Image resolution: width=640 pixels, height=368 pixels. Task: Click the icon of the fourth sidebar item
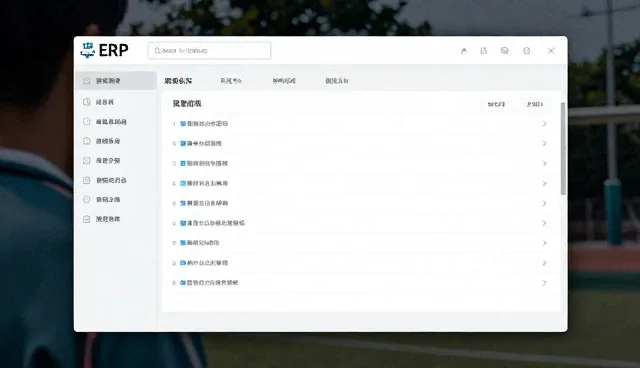tap(87, 141)
